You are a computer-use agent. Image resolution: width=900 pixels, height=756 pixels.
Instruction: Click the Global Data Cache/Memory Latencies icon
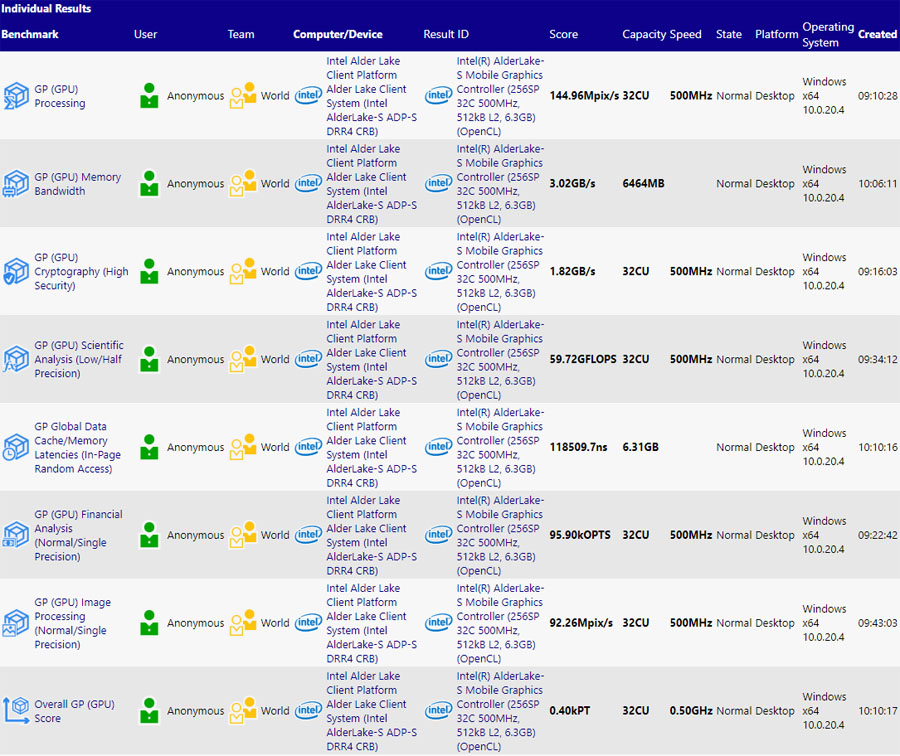[15, 447]
